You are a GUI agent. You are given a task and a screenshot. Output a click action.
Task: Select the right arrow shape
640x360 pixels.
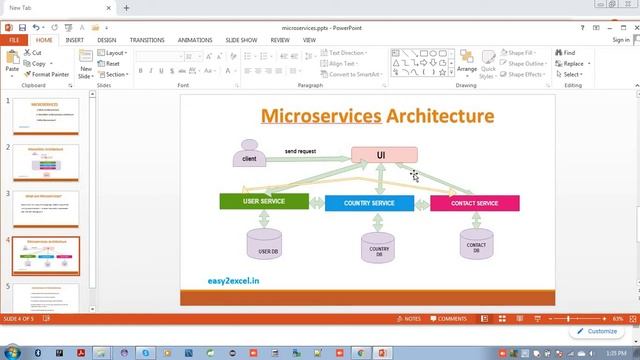(x=424, y=63)
